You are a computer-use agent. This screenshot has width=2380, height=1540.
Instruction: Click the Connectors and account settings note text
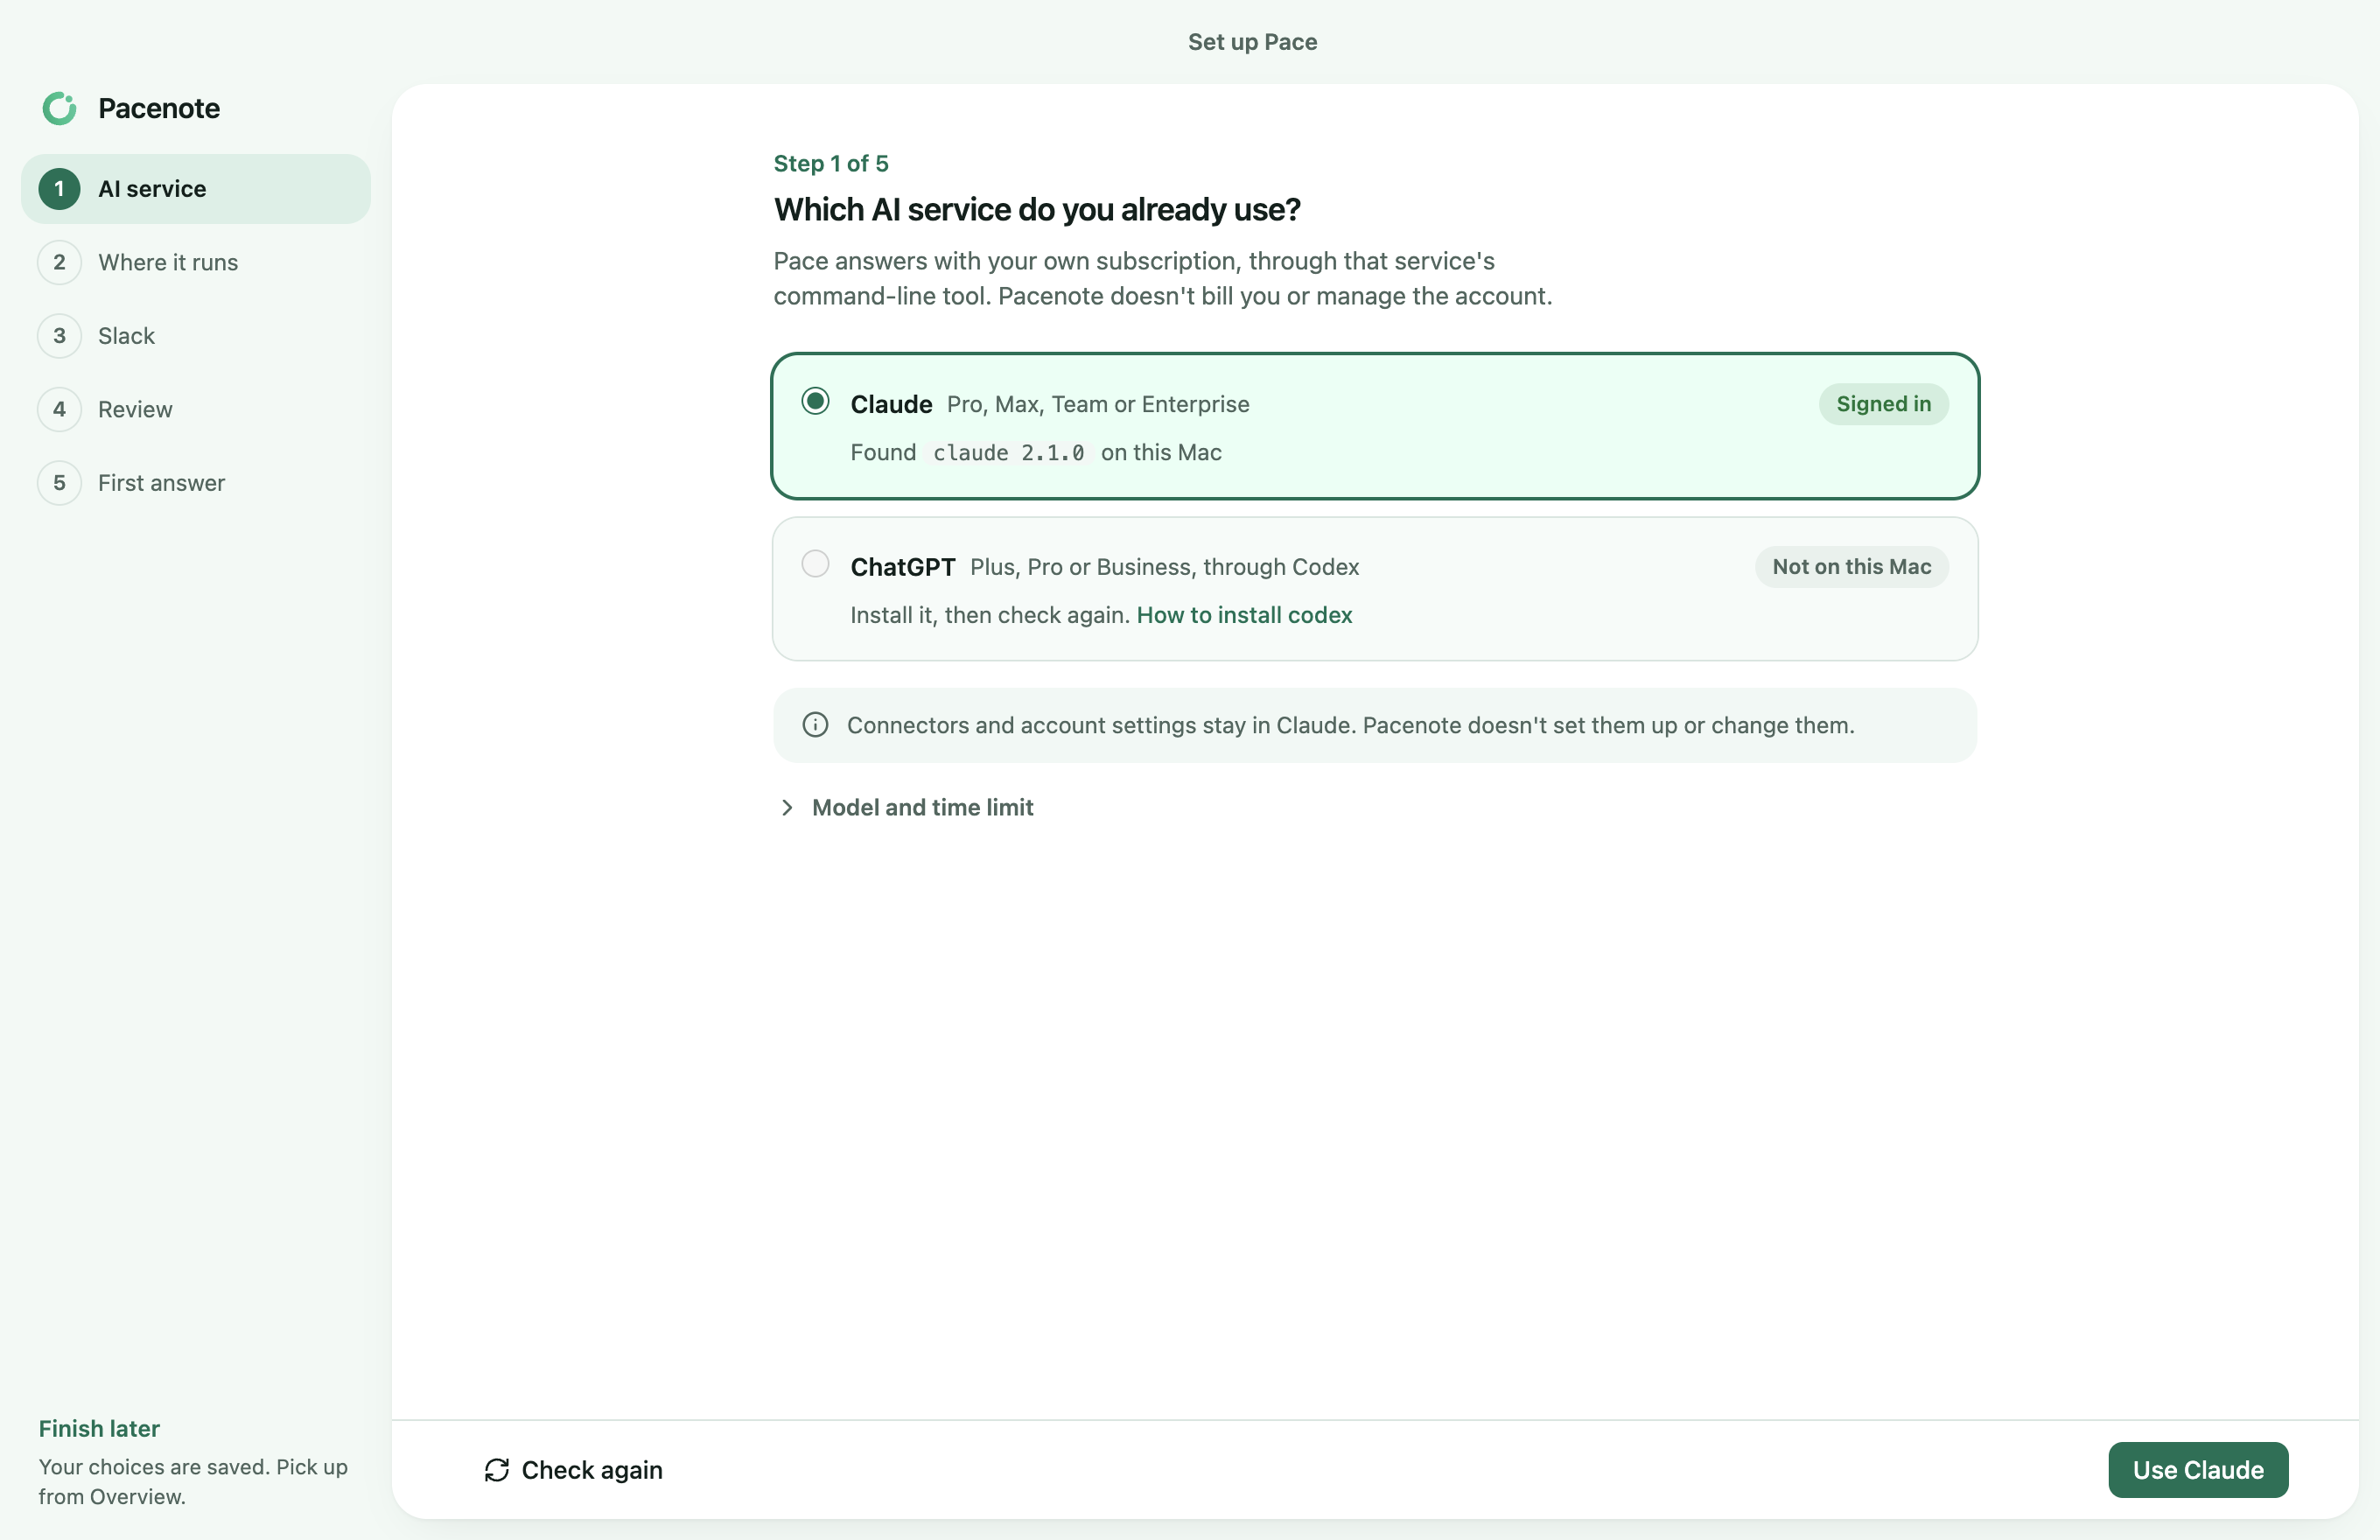pyautogui.click(x=1350, y=725)
